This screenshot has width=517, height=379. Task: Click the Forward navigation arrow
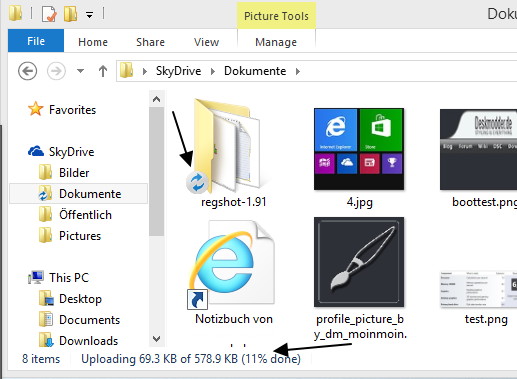pyautogui.click(x=56, y=71)
